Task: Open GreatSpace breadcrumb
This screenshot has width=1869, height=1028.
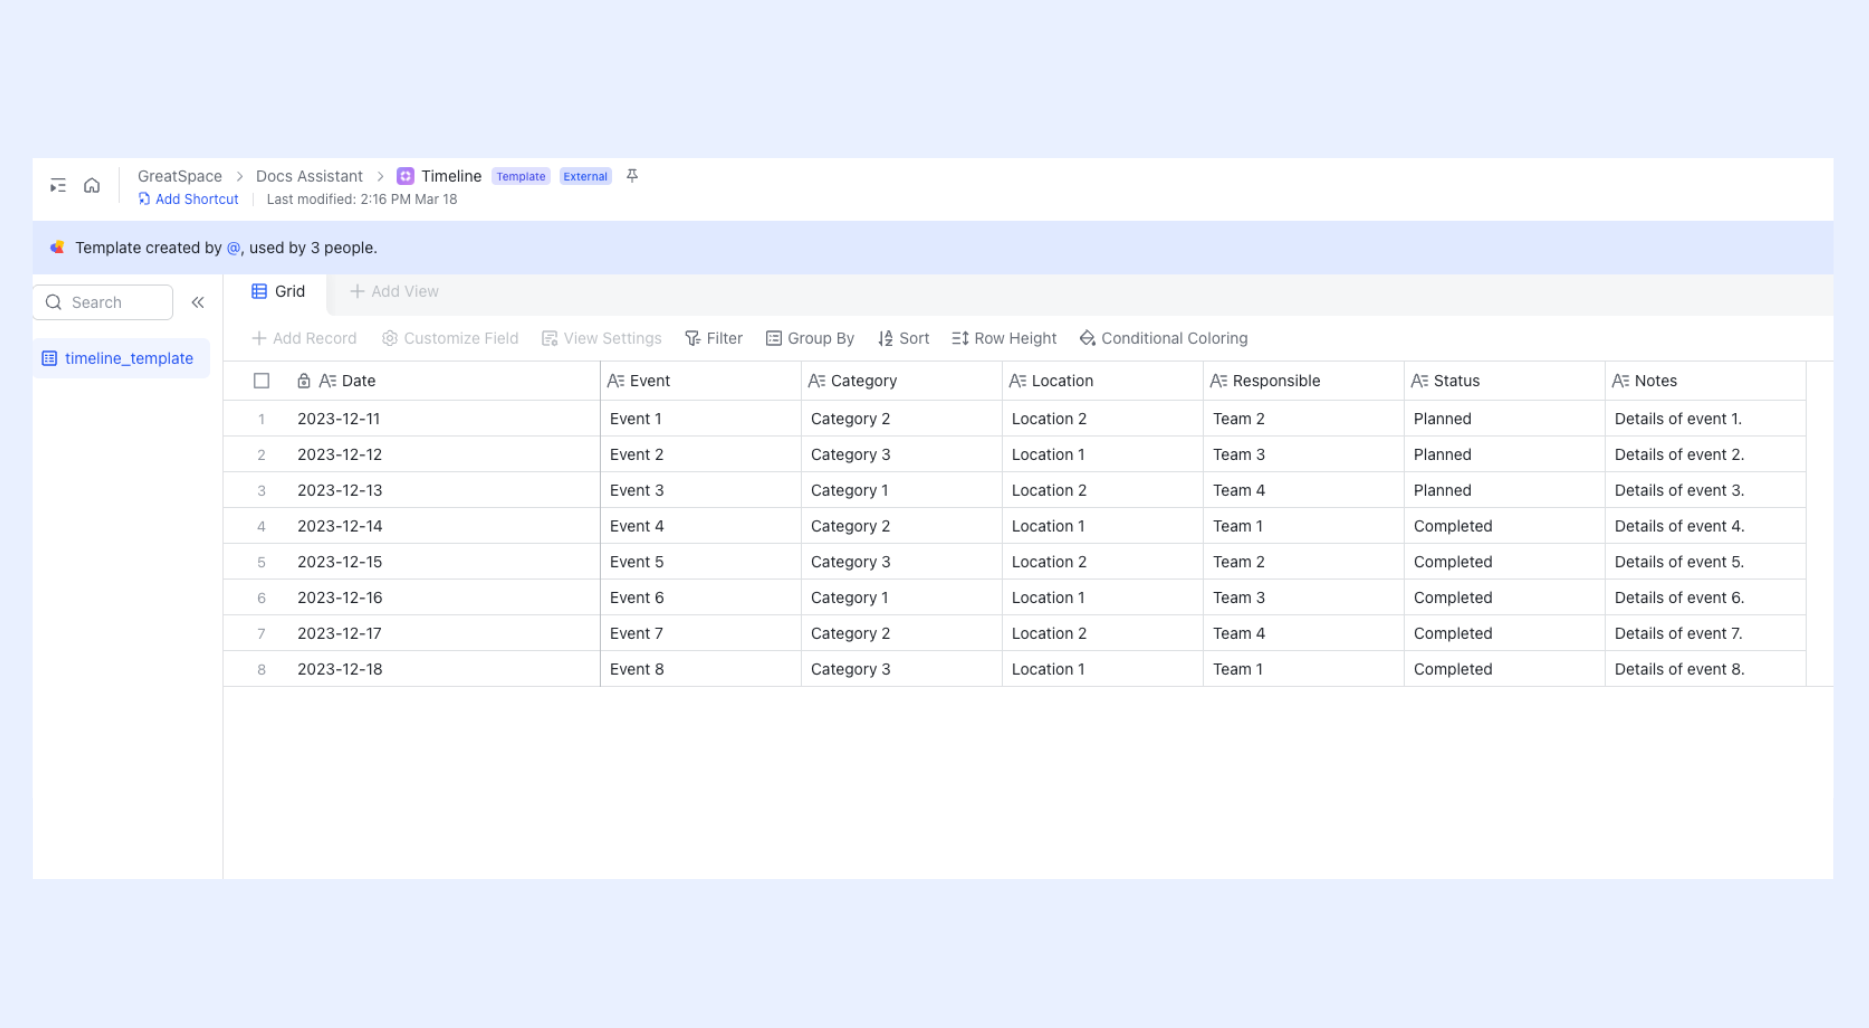Action: tap(180, 176)
